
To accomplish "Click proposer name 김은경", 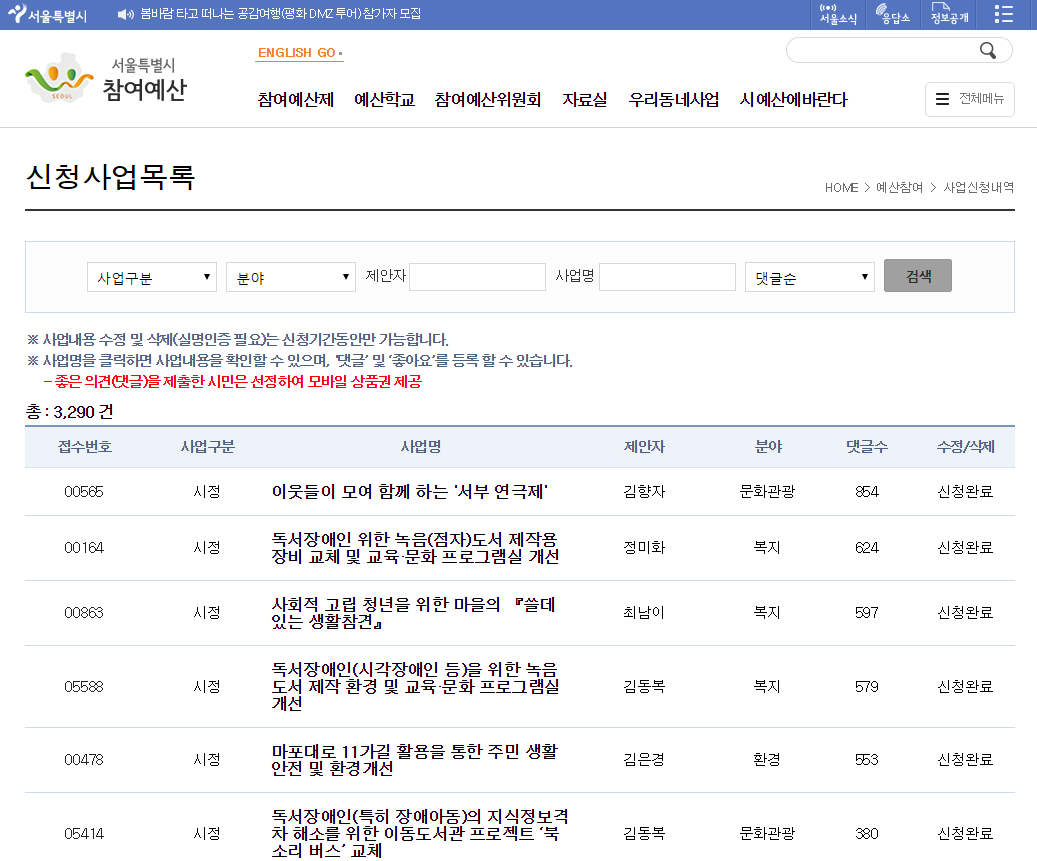I will pos(644,759).
